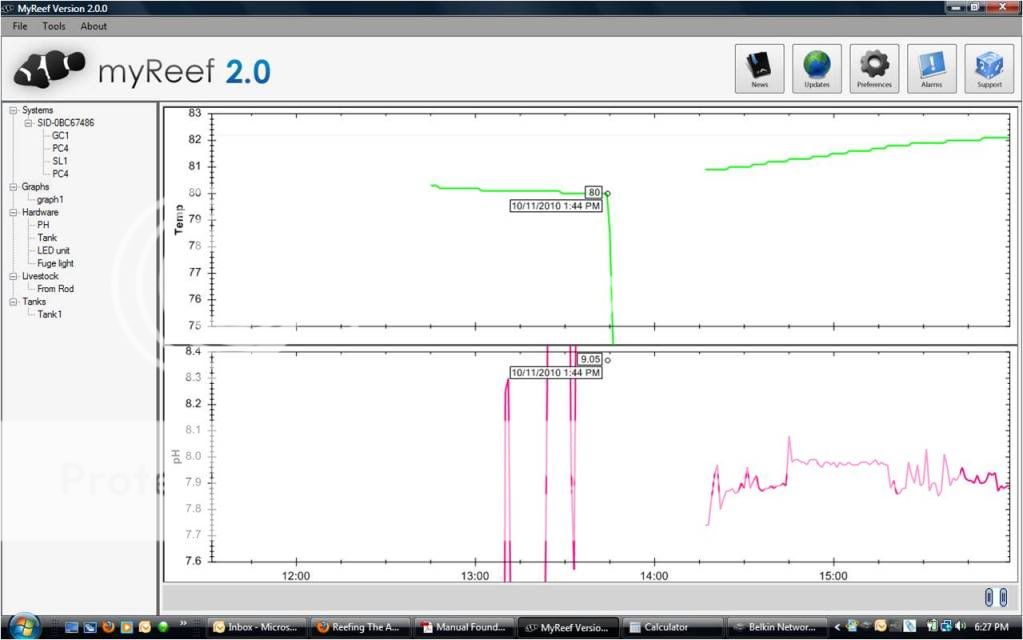Click the Hardware category label
1023x640 pixels.
tap(40, 212)
